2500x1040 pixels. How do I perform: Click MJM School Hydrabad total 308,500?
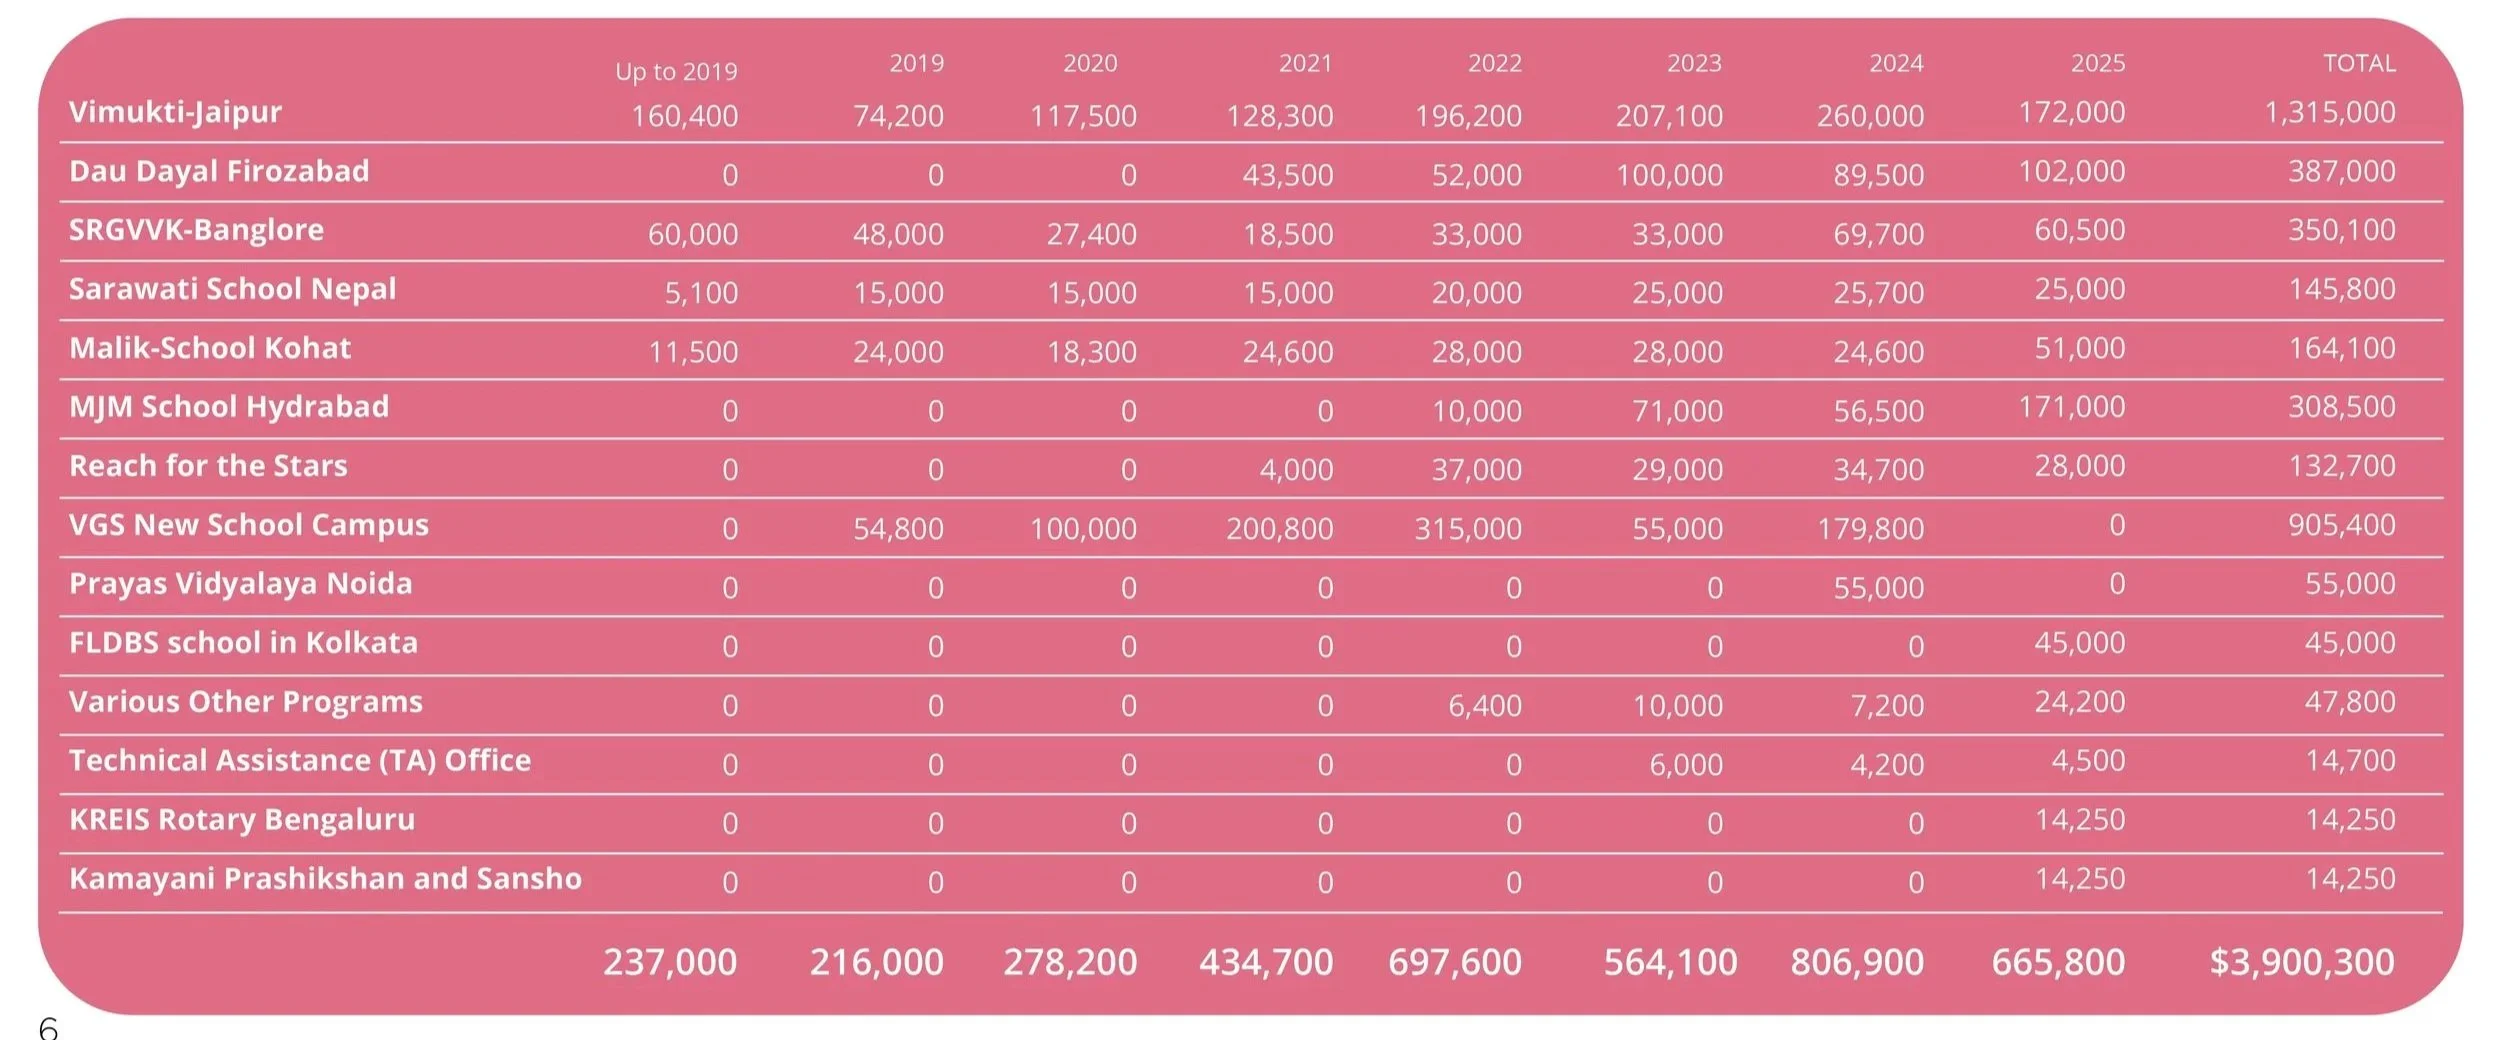click(x=2342, y=407)
